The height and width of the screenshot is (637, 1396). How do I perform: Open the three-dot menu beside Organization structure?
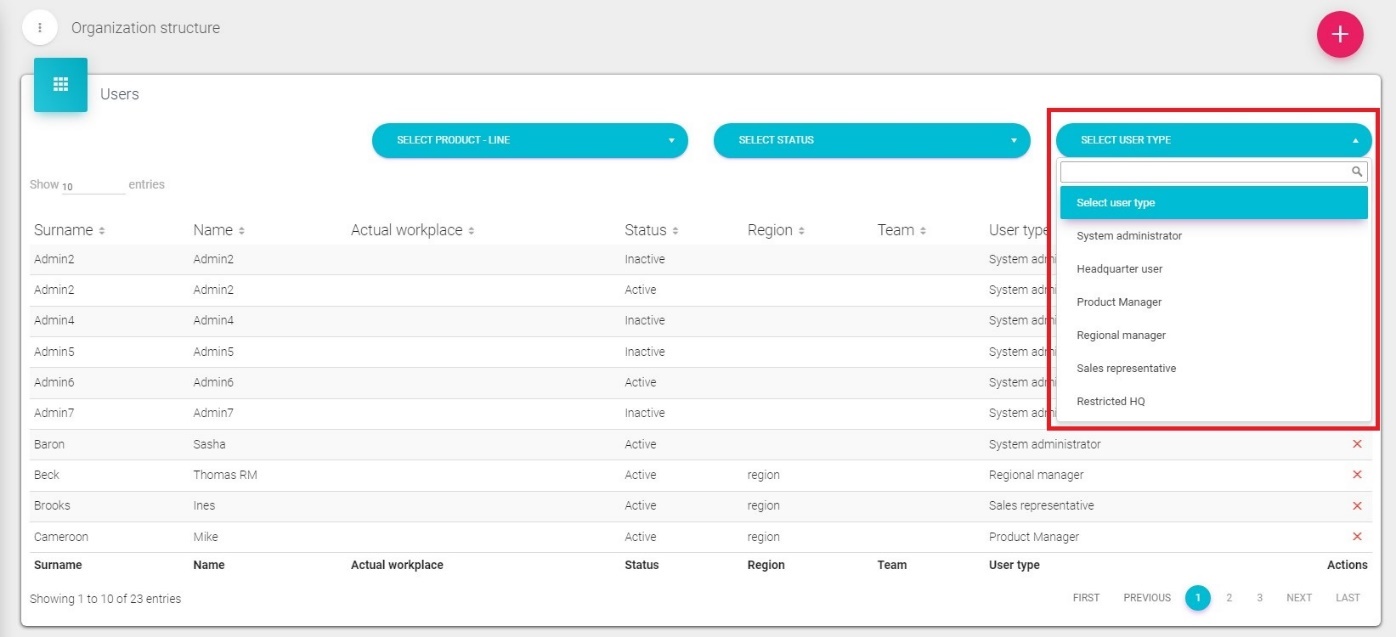(x=40, y=28)
